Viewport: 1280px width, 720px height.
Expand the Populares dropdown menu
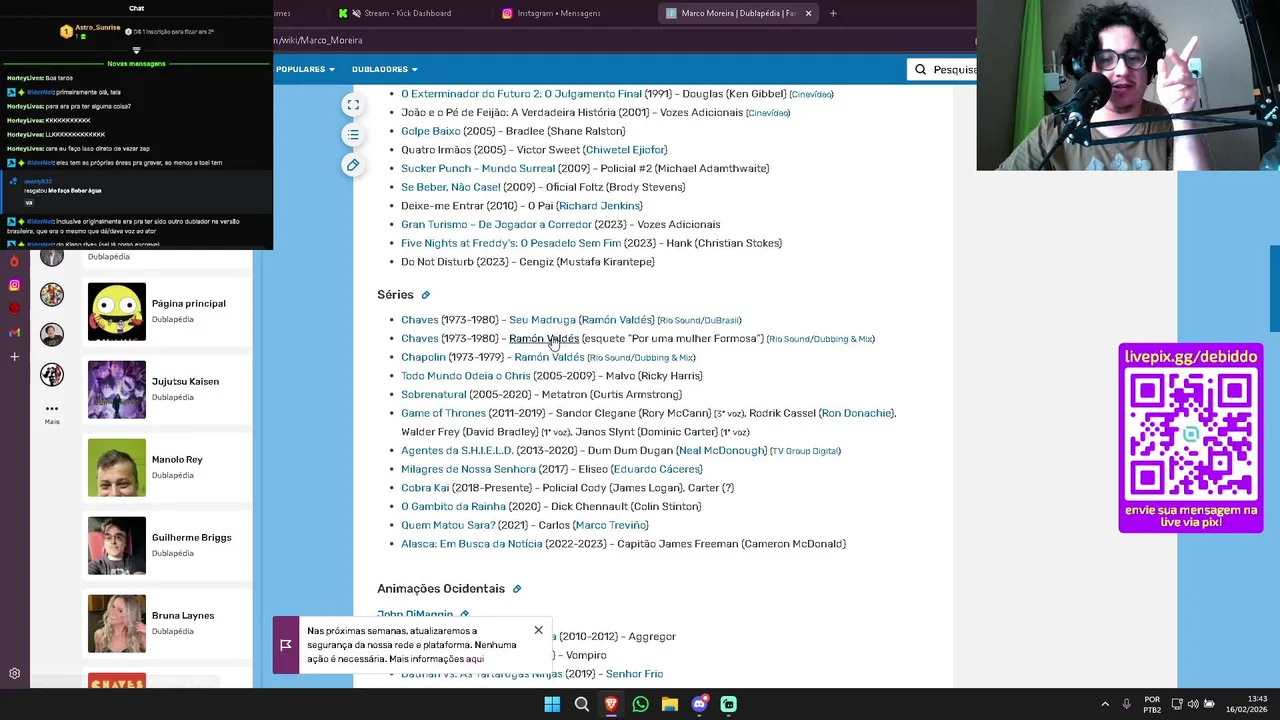[x=305, y=69]
